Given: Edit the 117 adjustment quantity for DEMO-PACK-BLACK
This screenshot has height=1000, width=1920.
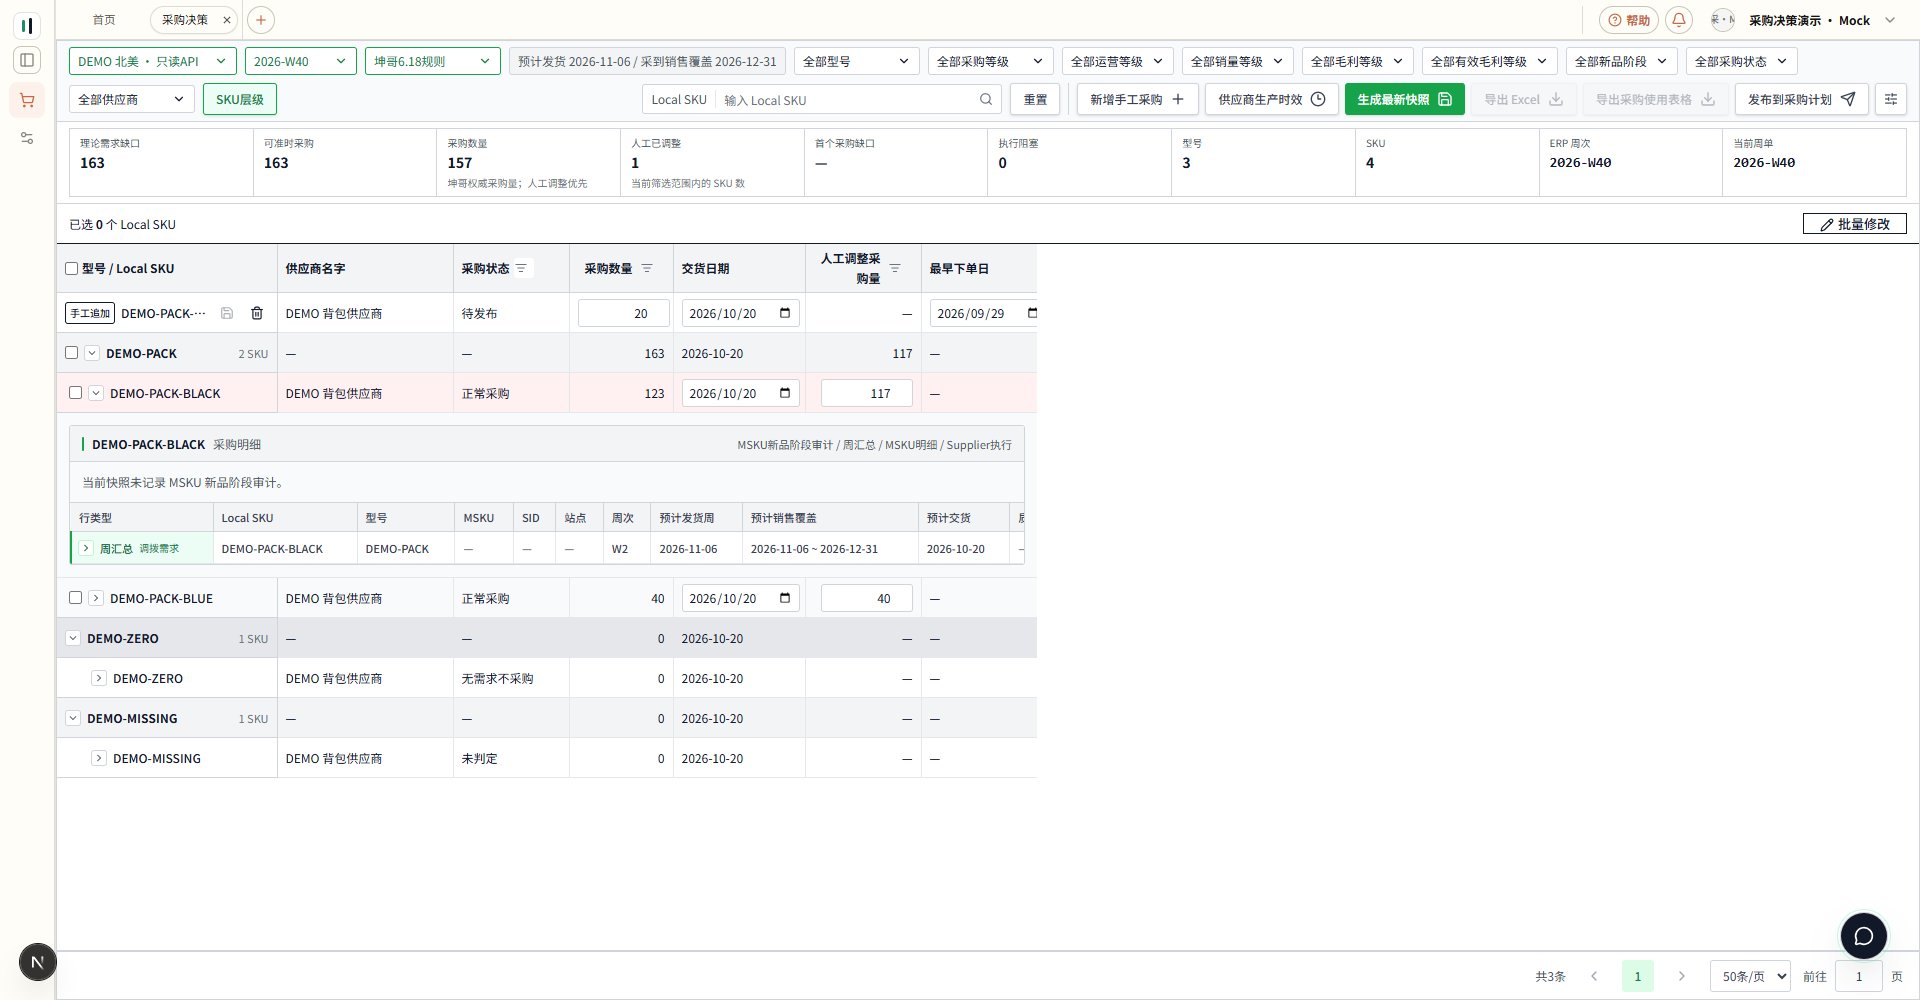Looking at the screenshot, I should (x=867, y=393).
